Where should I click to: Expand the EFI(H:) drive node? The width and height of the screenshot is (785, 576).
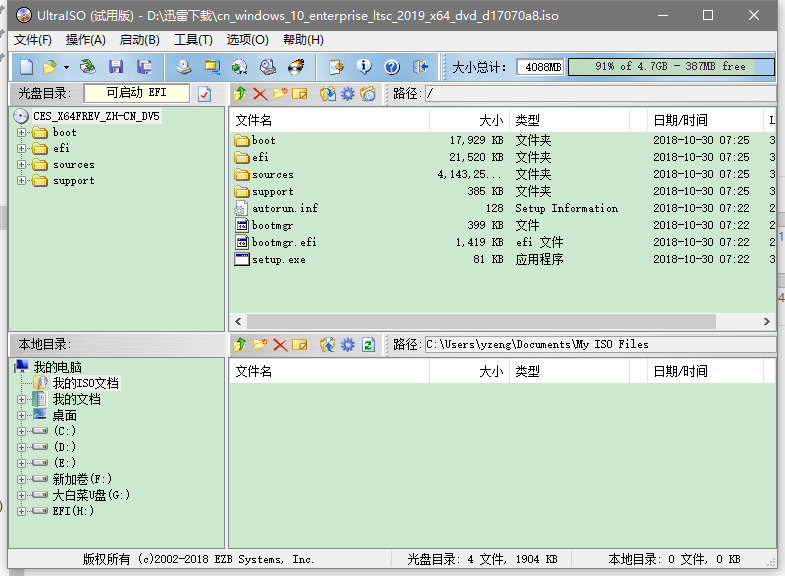[x=21, y=511]
